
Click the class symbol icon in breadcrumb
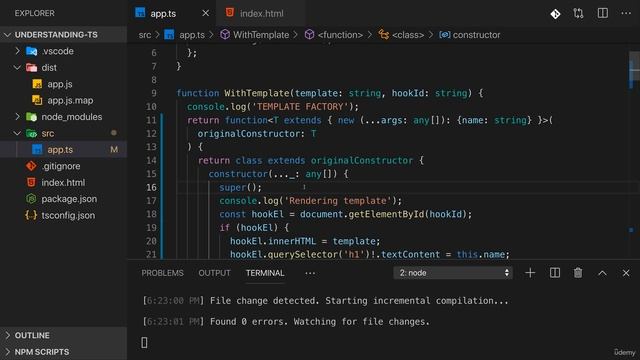pos(383,35)
